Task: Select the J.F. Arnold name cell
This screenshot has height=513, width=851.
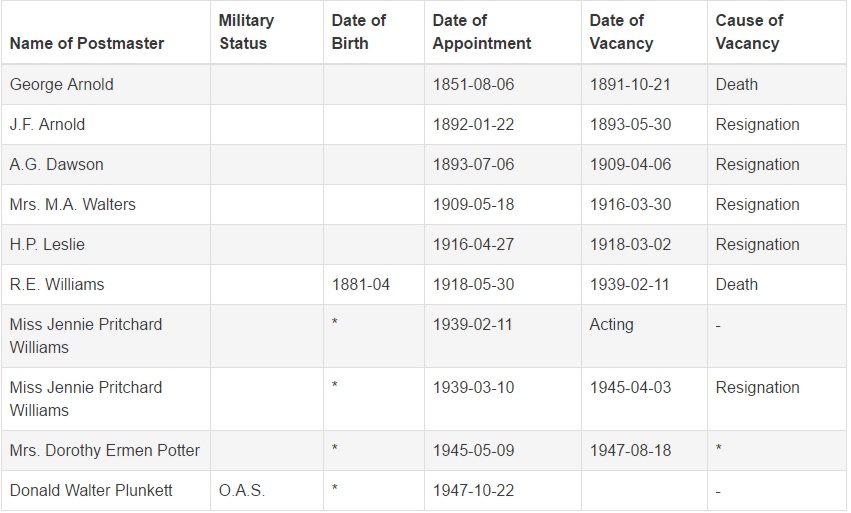Action: click(47, 124)
